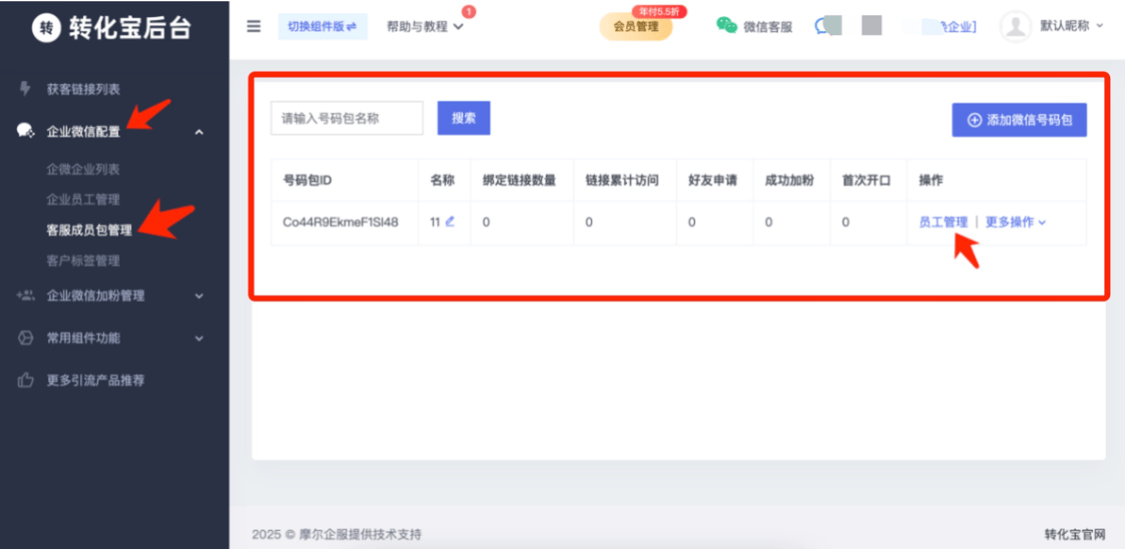Screen dimensions: 1125x549
Task: Click the hamburger menu collapse icon
Action: pos(254,26)
